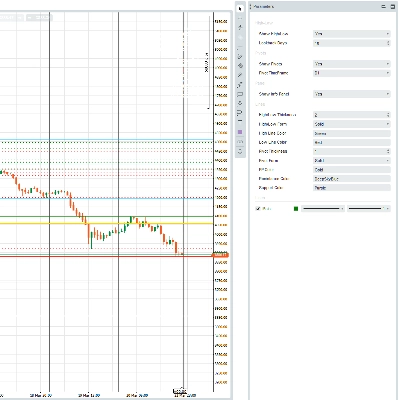Open the Pivot Timeframe dropdown
Viewport: 400px width, 400px height.
click(352, 73)
